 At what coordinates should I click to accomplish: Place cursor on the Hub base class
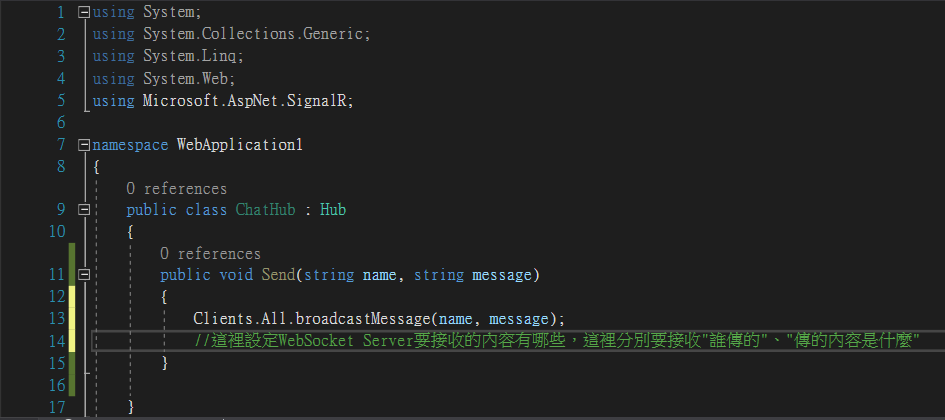pos(333,210)
